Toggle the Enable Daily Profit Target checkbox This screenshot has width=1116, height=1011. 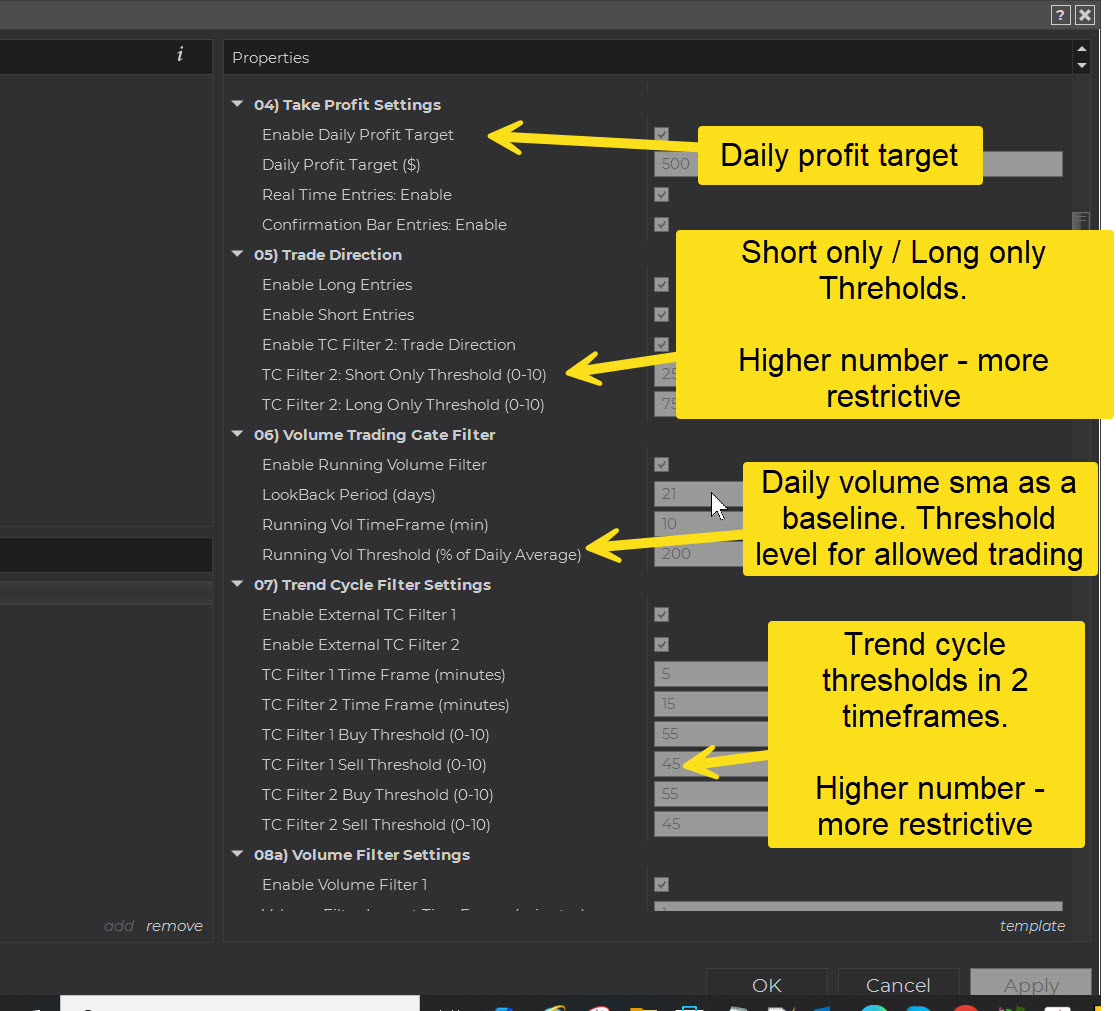pos(661,135)
